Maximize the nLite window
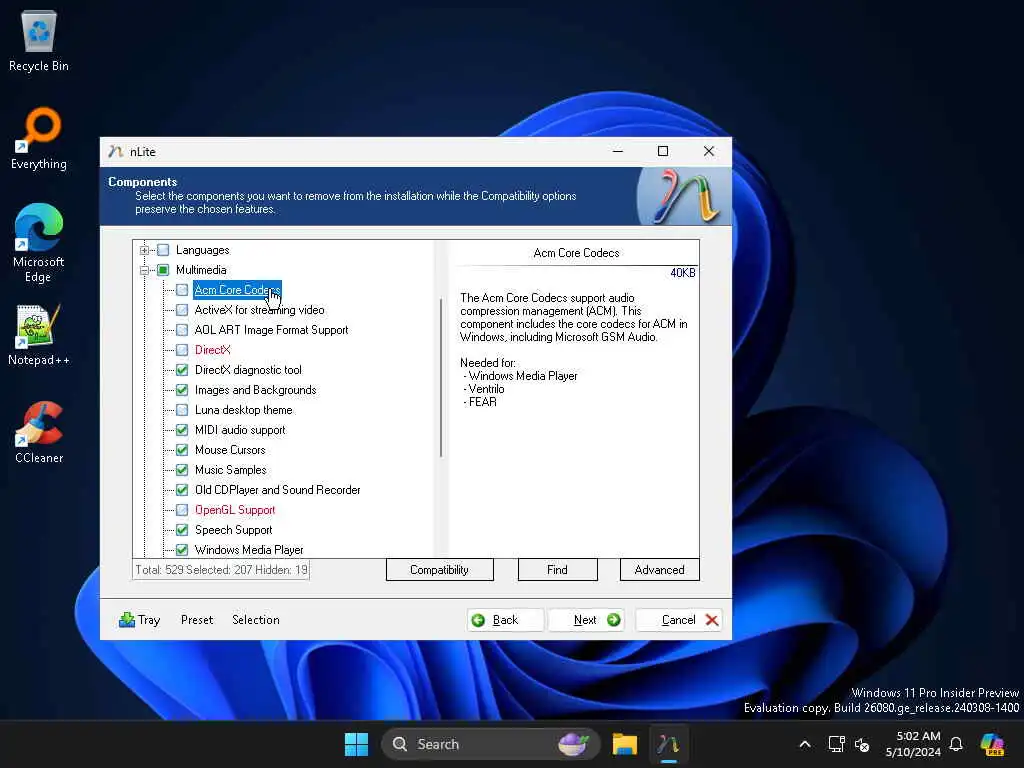 pyautogui.click(x=663, y=152)
